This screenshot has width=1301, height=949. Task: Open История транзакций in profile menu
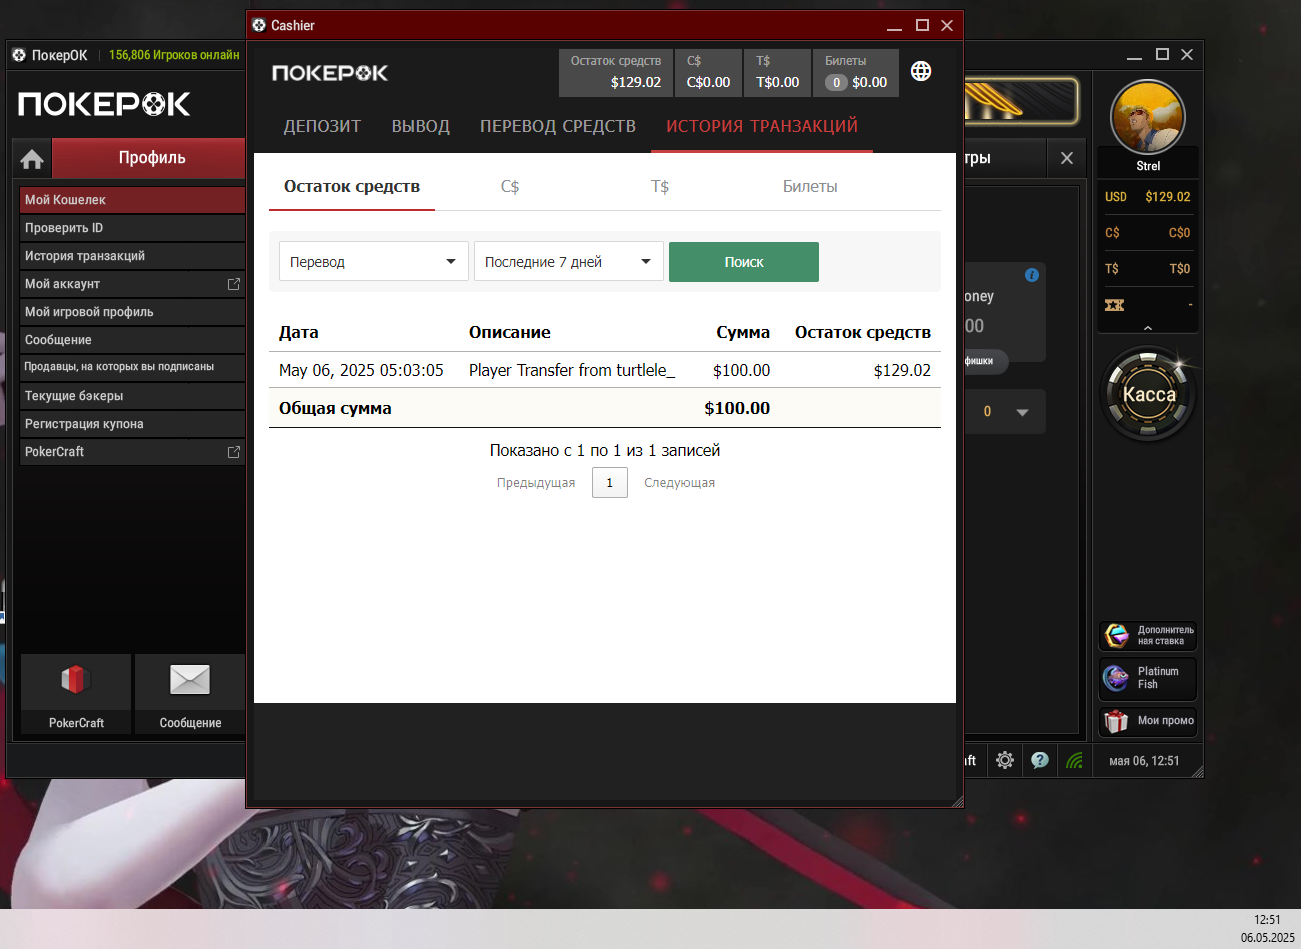pyautogui.click(x=132, y=256)
